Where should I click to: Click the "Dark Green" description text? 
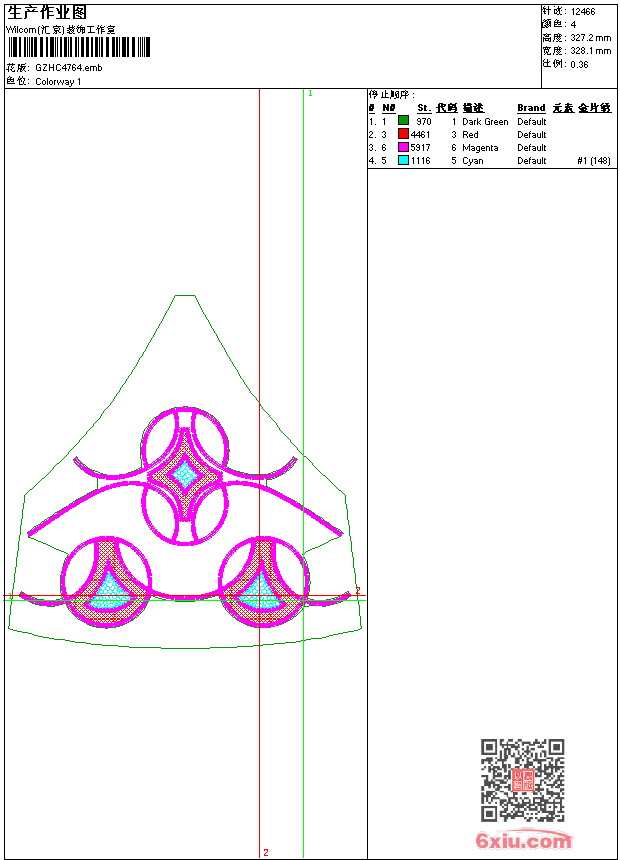click(485, 122)
